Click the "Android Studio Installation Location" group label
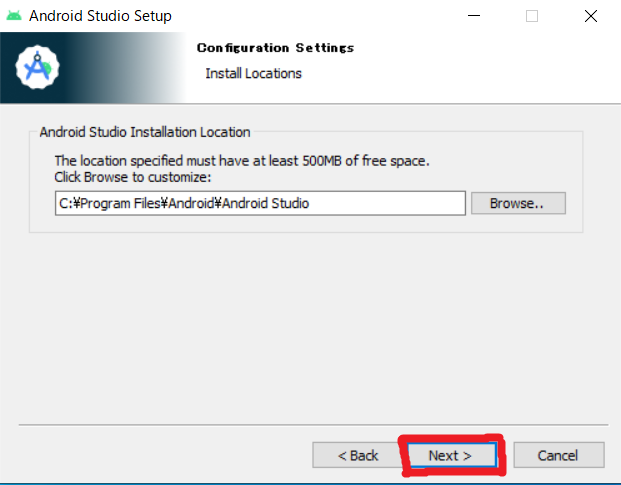This screenshot has width=621, height=485. [x=145, y=132]
